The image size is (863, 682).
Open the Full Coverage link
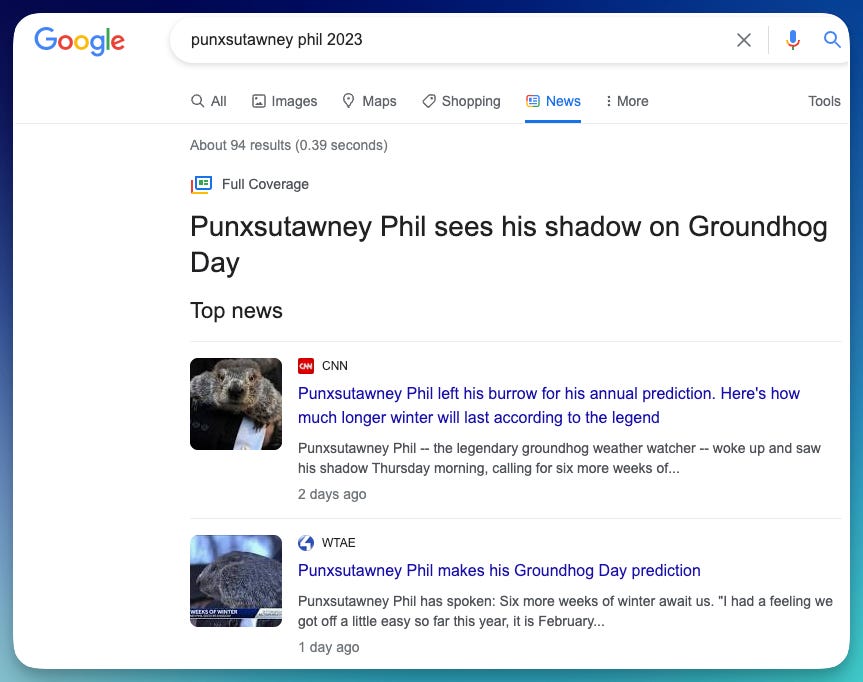265,184
